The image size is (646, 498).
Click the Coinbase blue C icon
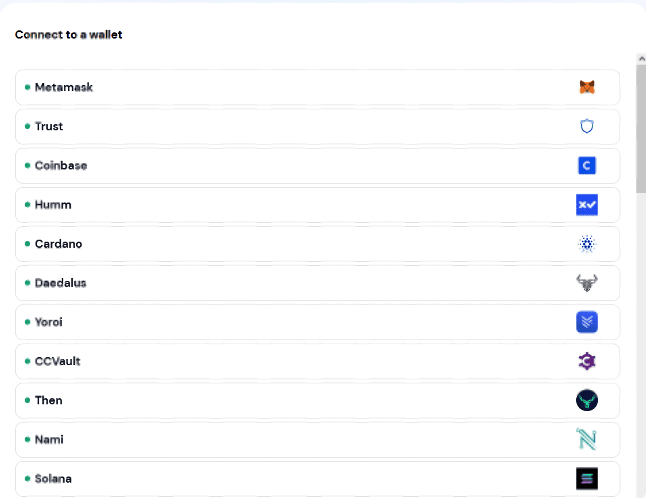[x=587, y=166]
